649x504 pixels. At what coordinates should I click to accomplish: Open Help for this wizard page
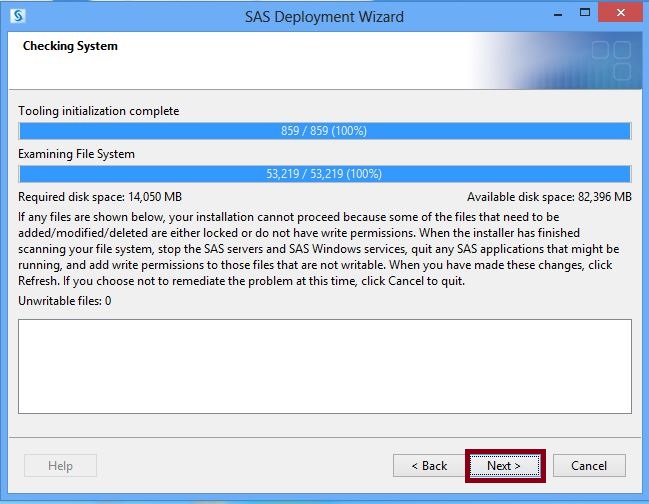click(x=60, y=466)
